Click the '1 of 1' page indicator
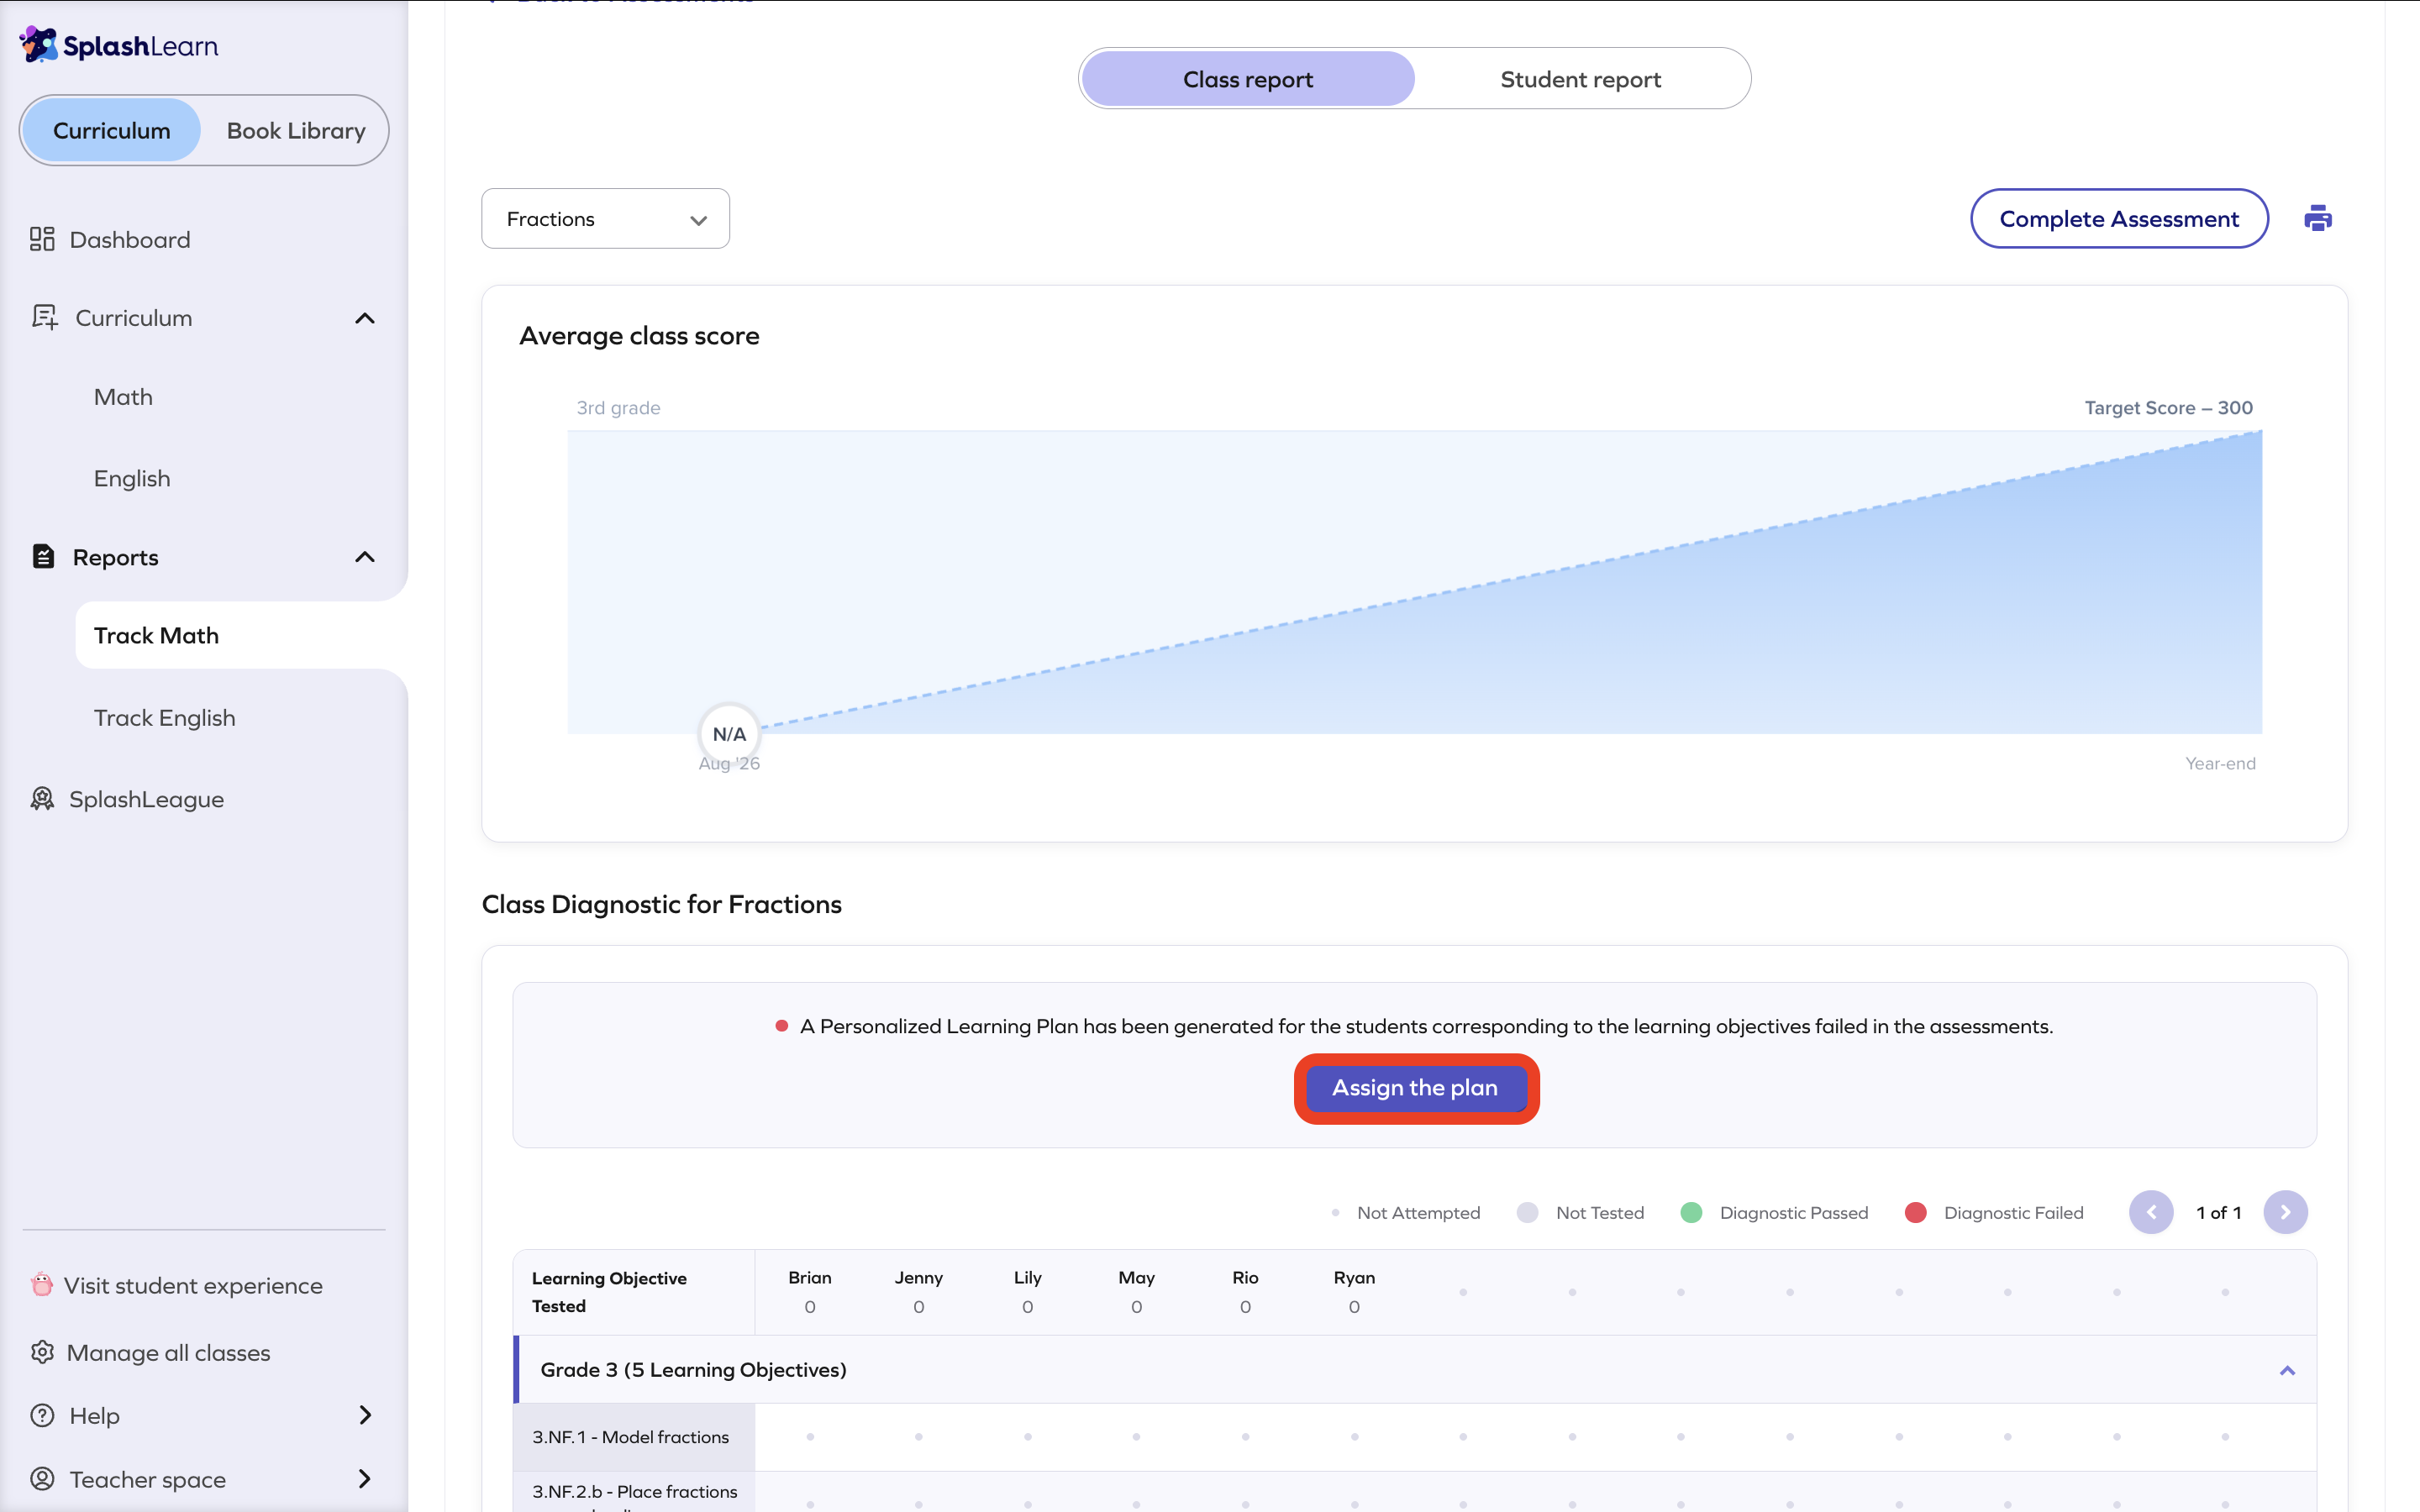 point(2218,1212)
